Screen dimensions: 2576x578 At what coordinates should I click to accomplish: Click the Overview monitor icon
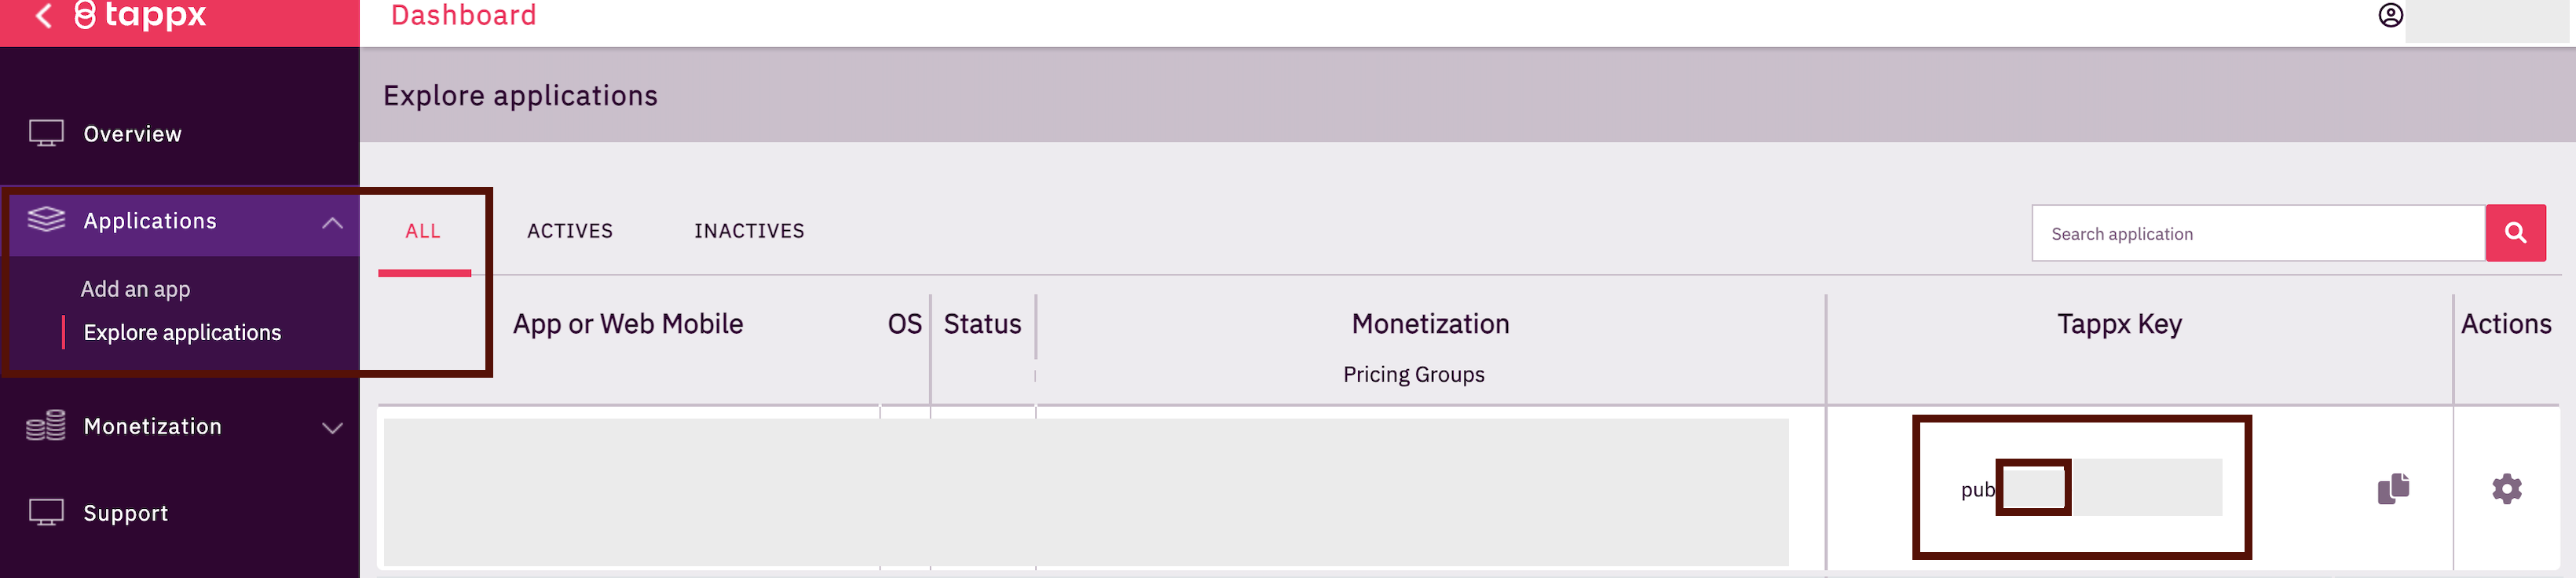tap(46, 134)
